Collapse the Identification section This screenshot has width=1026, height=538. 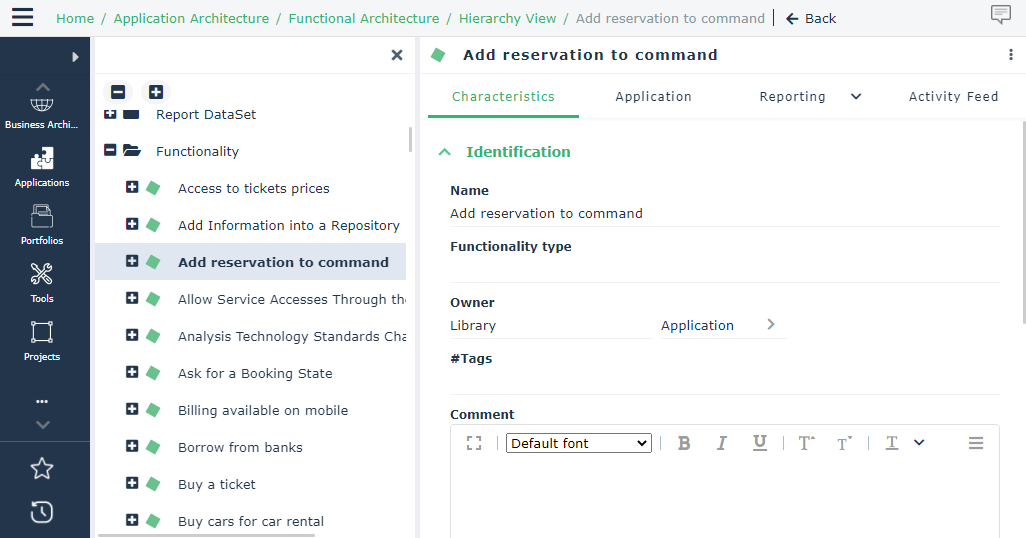point(445,152)
